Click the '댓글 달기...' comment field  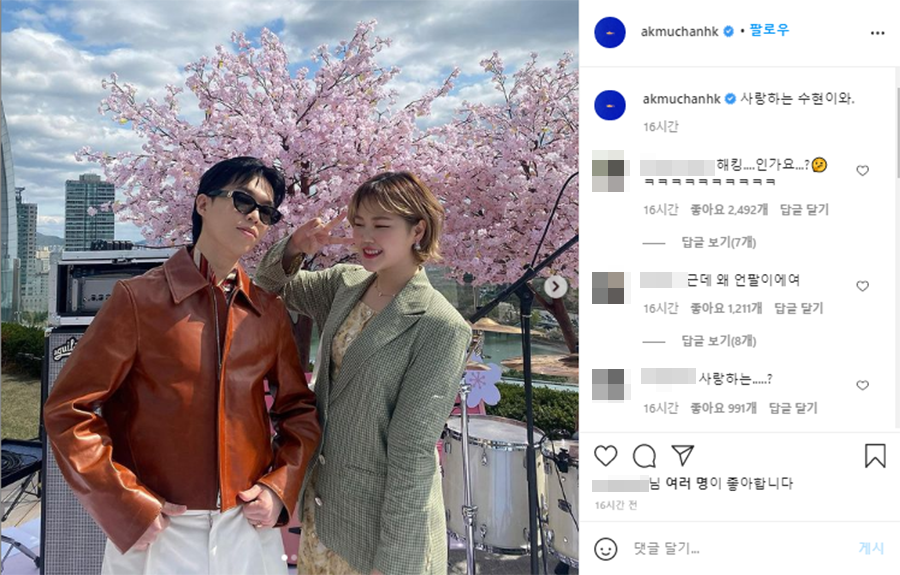740,549
